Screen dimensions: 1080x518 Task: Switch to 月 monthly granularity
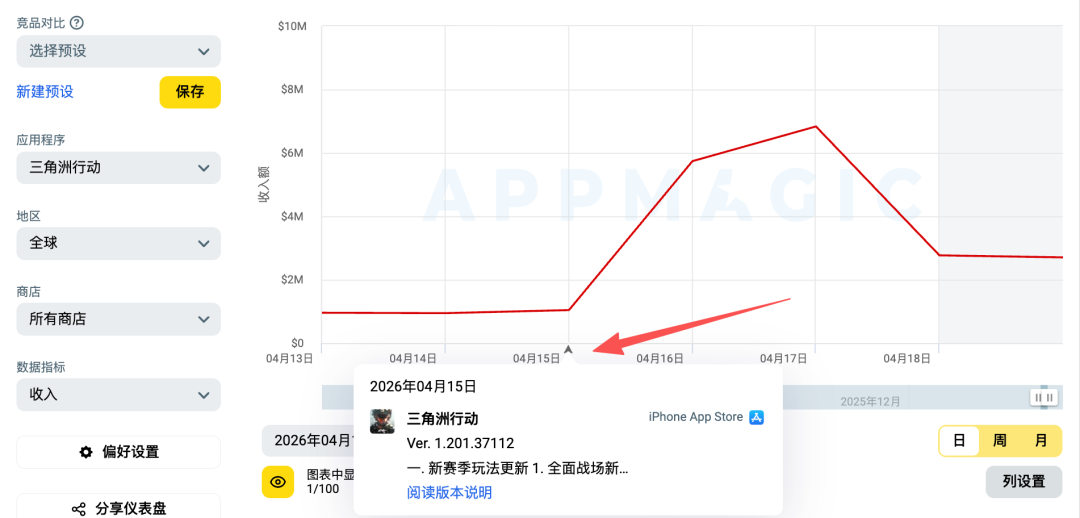(x=1041, y=441)
